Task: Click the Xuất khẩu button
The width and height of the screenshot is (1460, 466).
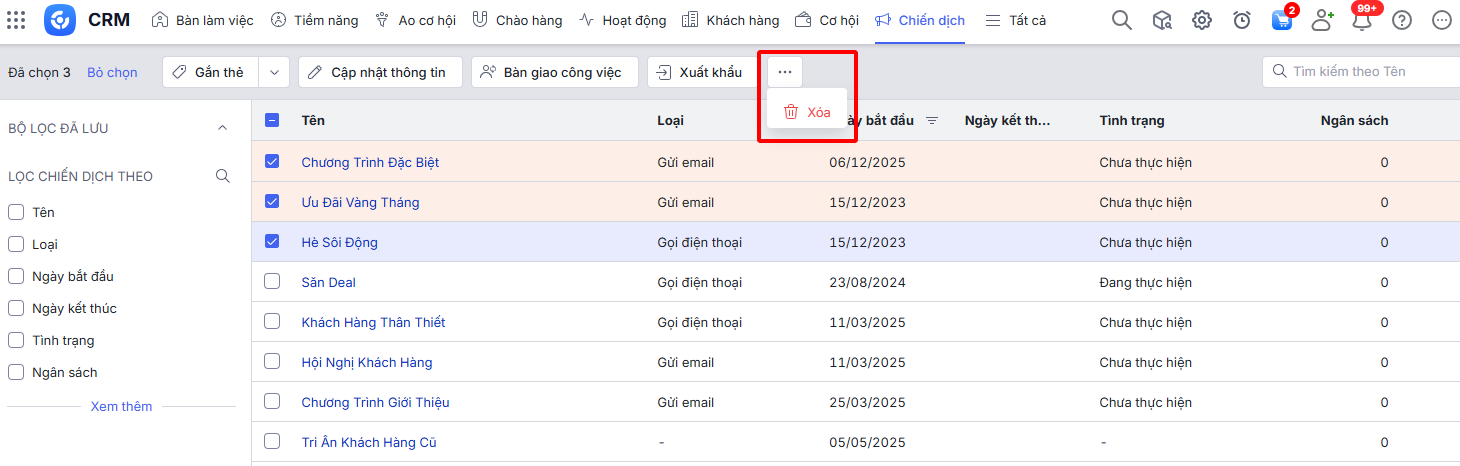Action: point(700,72)
